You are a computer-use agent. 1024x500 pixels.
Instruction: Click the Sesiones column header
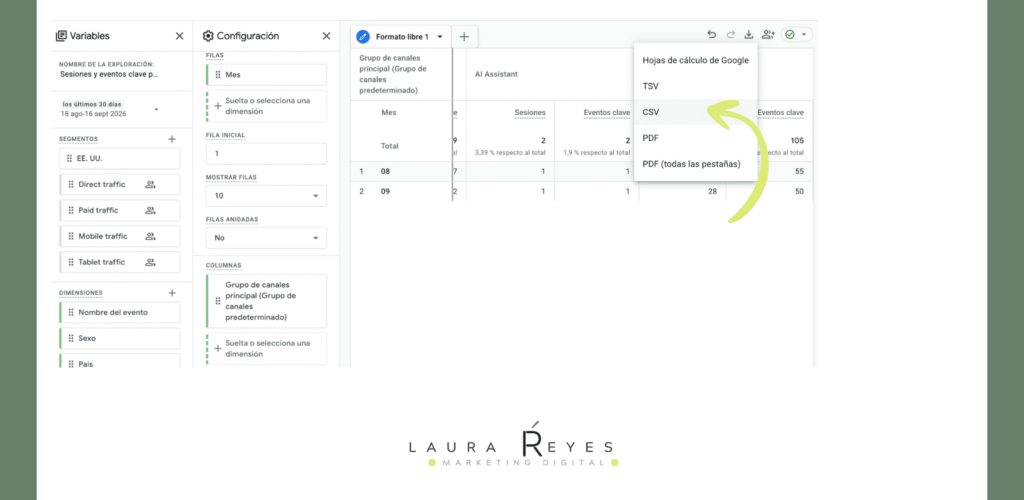click(x=530, y=113)
